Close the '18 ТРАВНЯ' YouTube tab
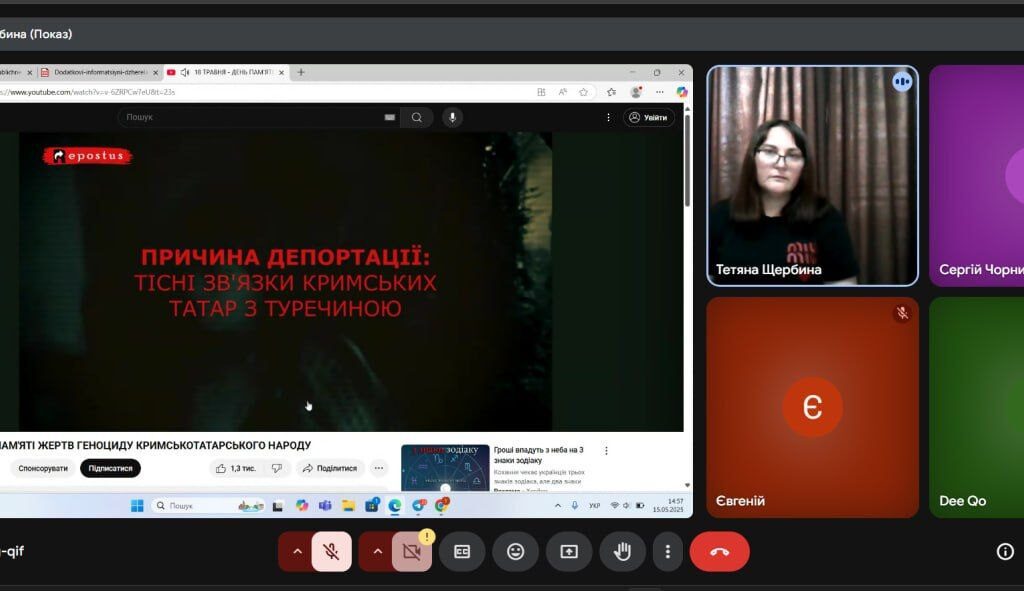The image size is (1024, 591). pyautogui.click(x=281, y=72)
